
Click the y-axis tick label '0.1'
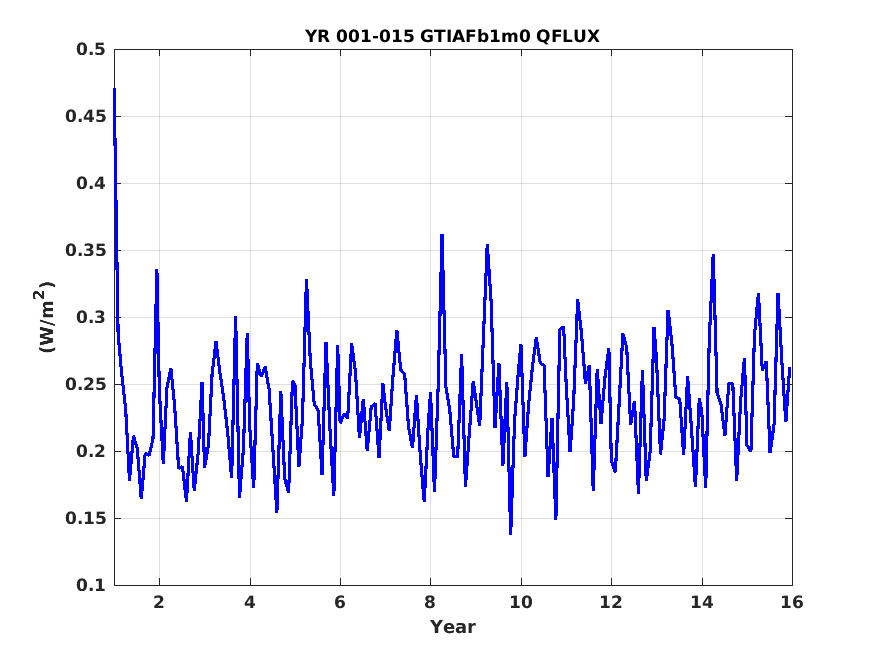(x=91, y=585)
